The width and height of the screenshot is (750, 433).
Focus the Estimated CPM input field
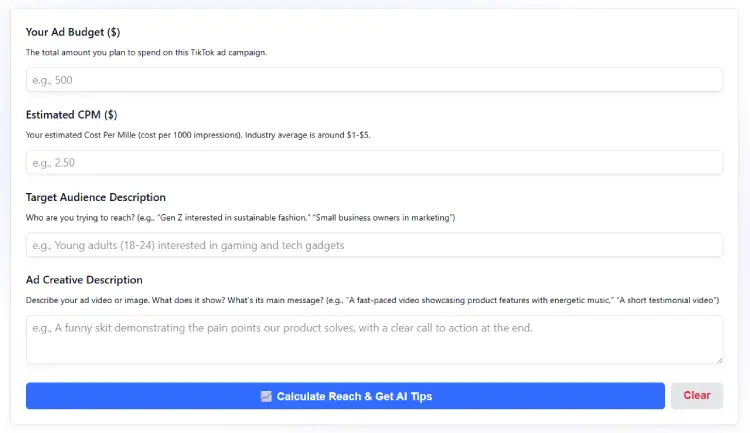point(375,163)
